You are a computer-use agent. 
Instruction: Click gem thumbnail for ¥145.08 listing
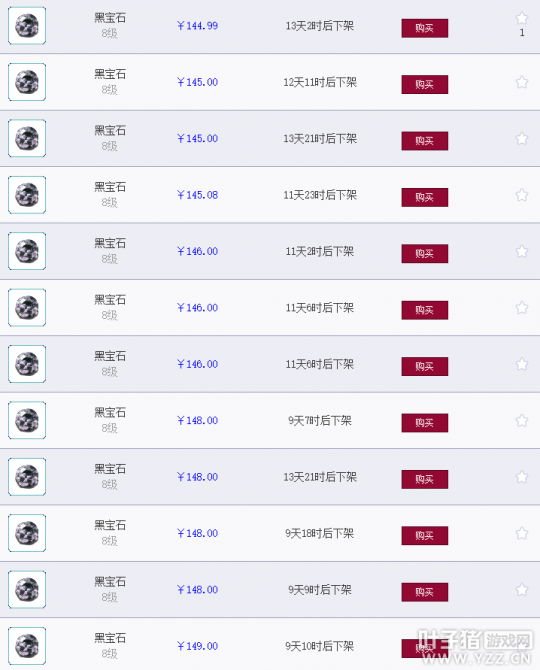point(27,195)
